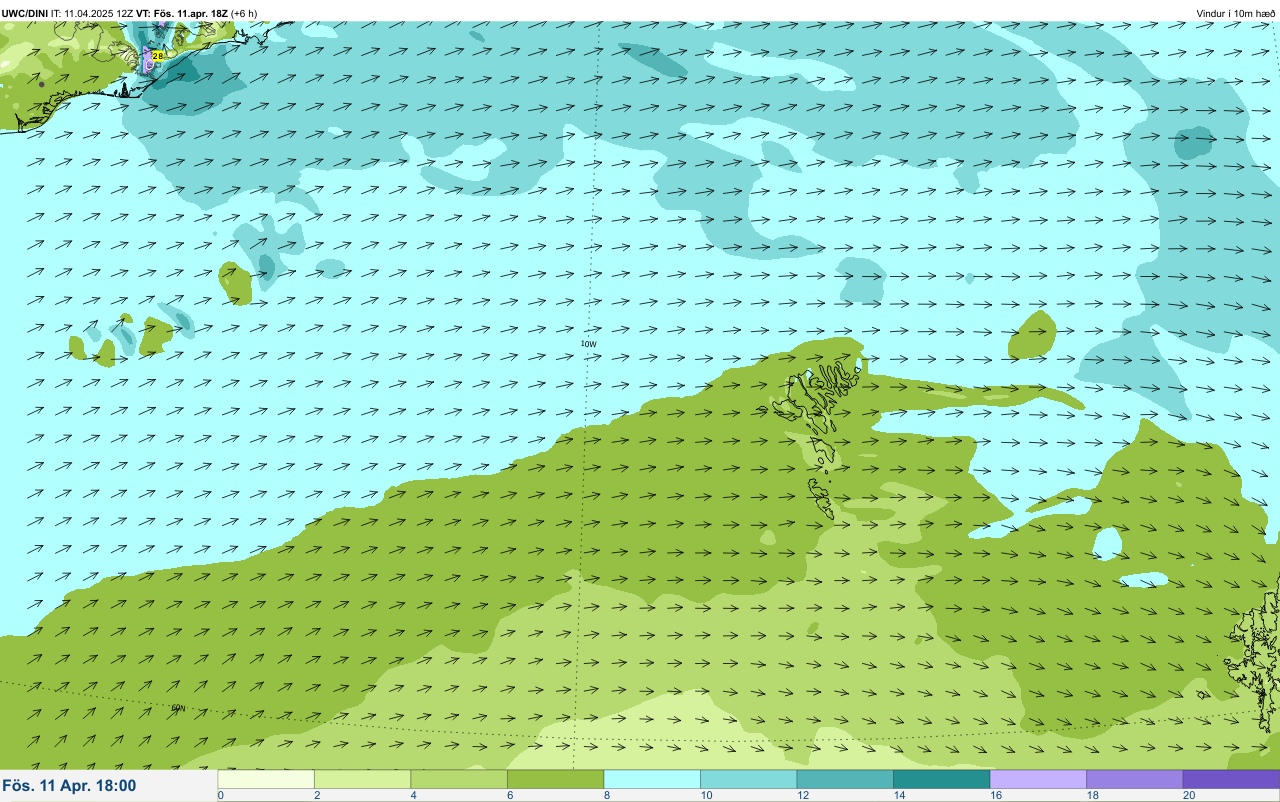Screen dimensions: 1280x802
Task: Click the dark teal 14–16 legend swatch
Action: click(941, 779)
